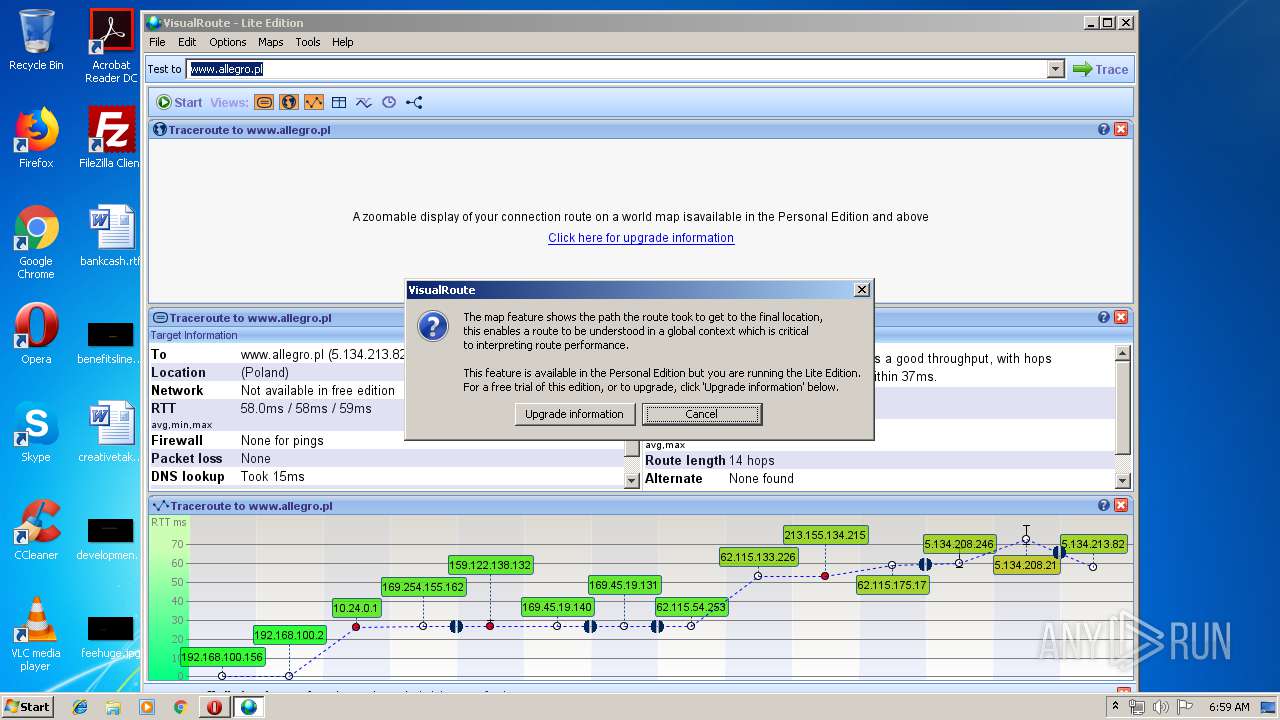Open help for the summary panel
This screenshot has height=720, width=1280.
1104,318
